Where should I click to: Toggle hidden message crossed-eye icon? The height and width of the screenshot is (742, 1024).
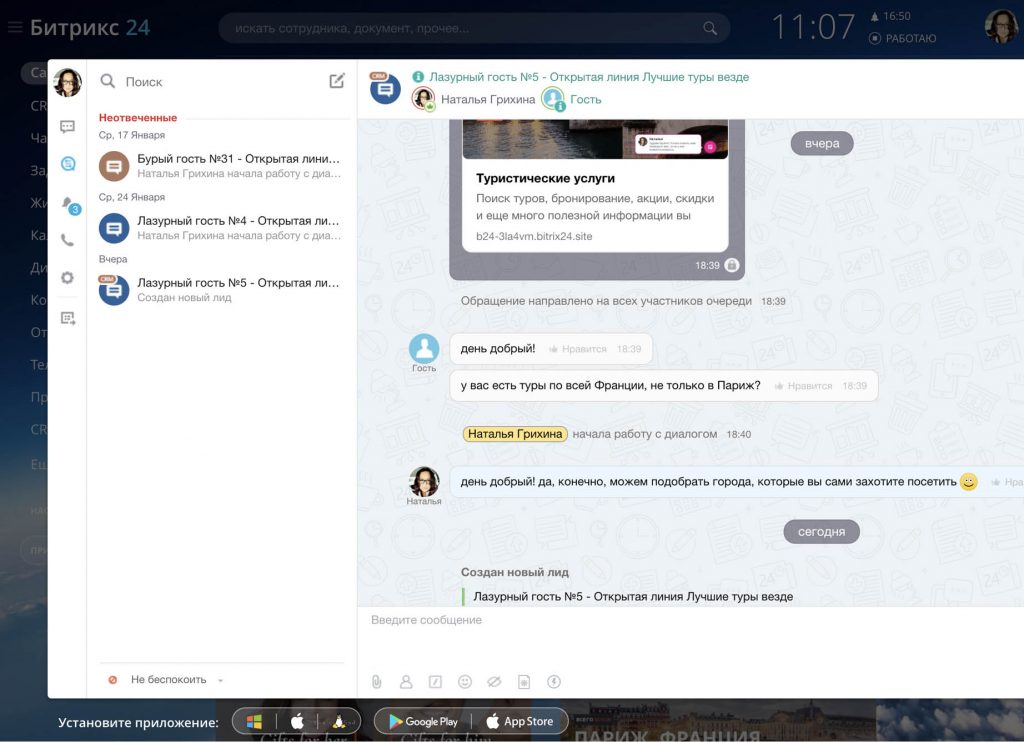[x=494, y=682]
